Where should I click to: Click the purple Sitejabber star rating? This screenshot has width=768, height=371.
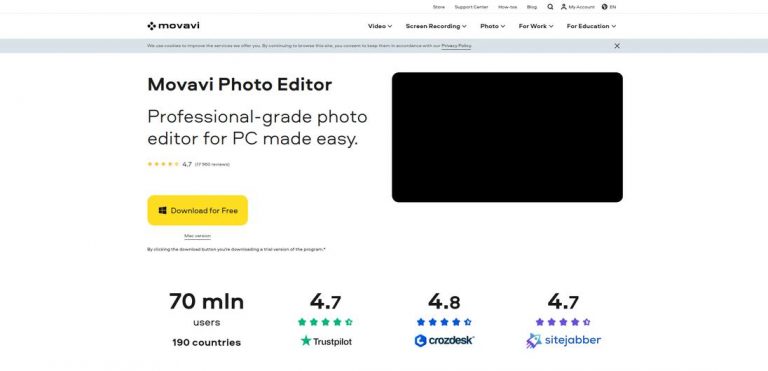click(563, 322)
